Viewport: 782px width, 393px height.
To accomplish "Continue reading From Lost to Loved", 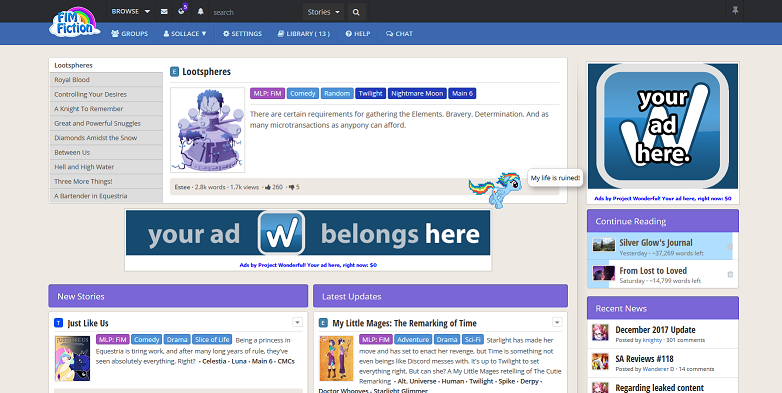I will point(653,271).
